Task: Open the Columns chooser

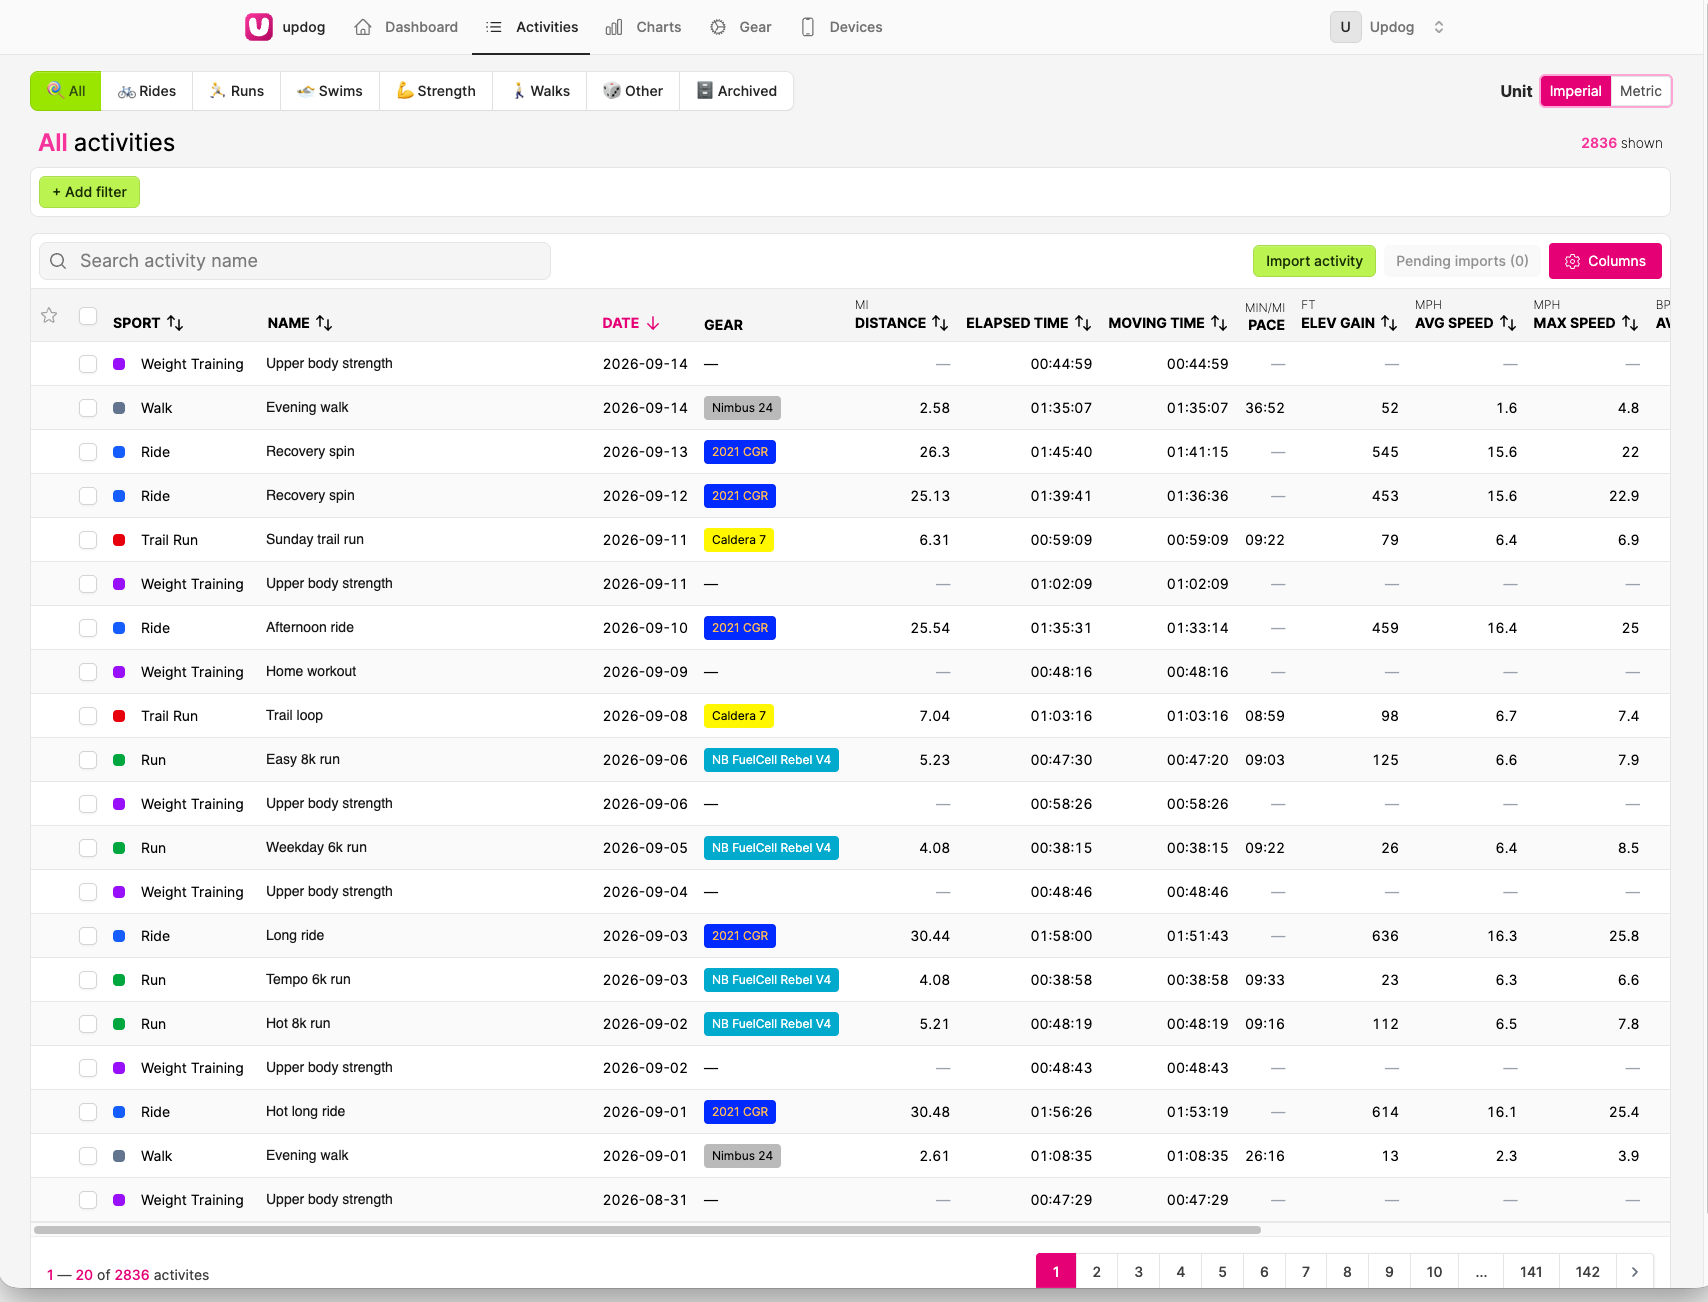Action: [1605, 261]
